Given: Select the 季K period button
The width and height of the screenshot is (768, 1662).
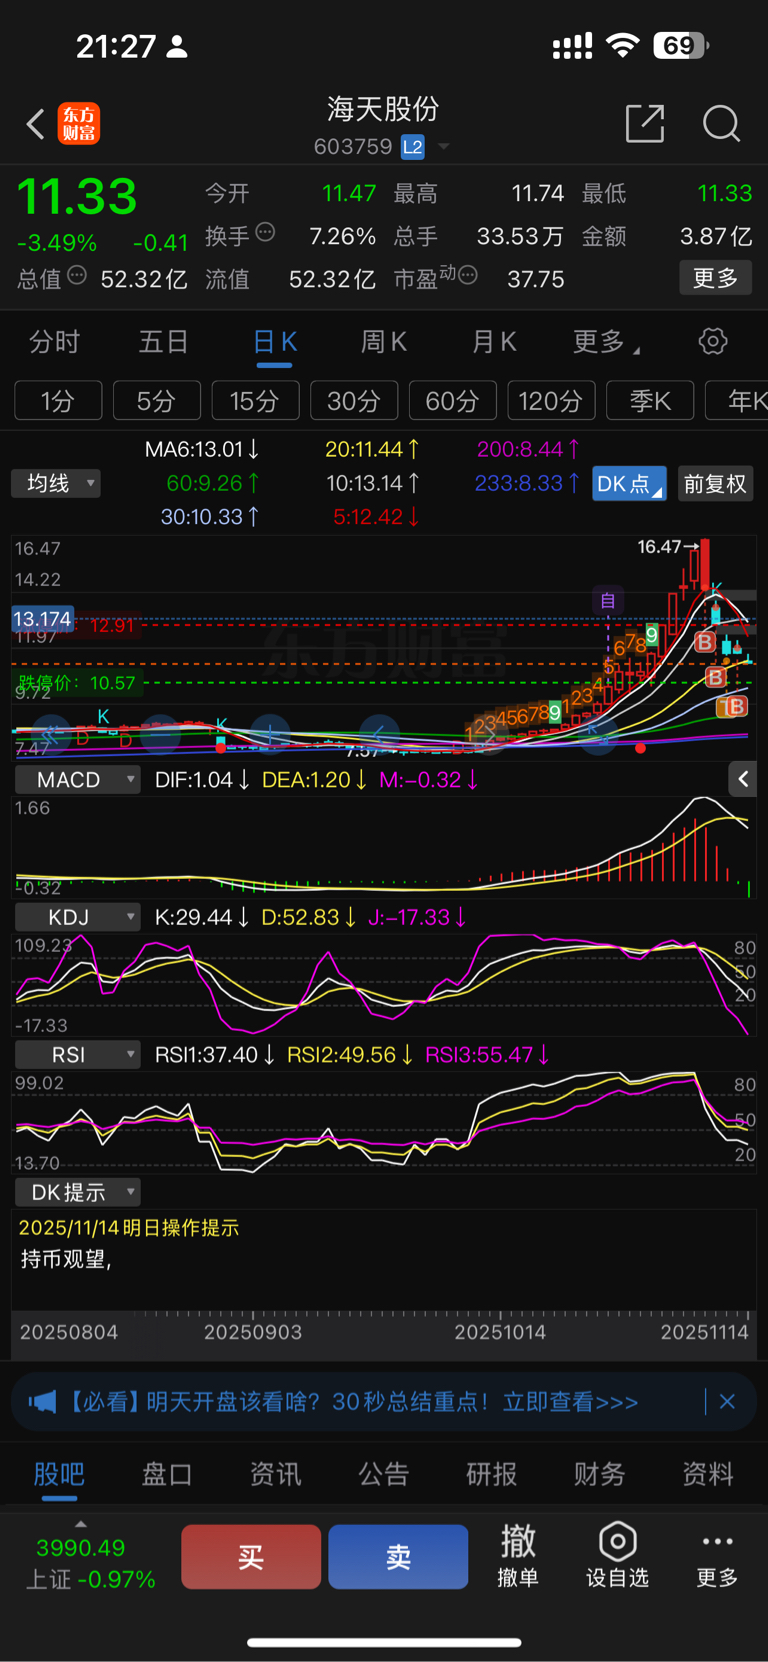Looking at the screenshot, I should 650,400.
